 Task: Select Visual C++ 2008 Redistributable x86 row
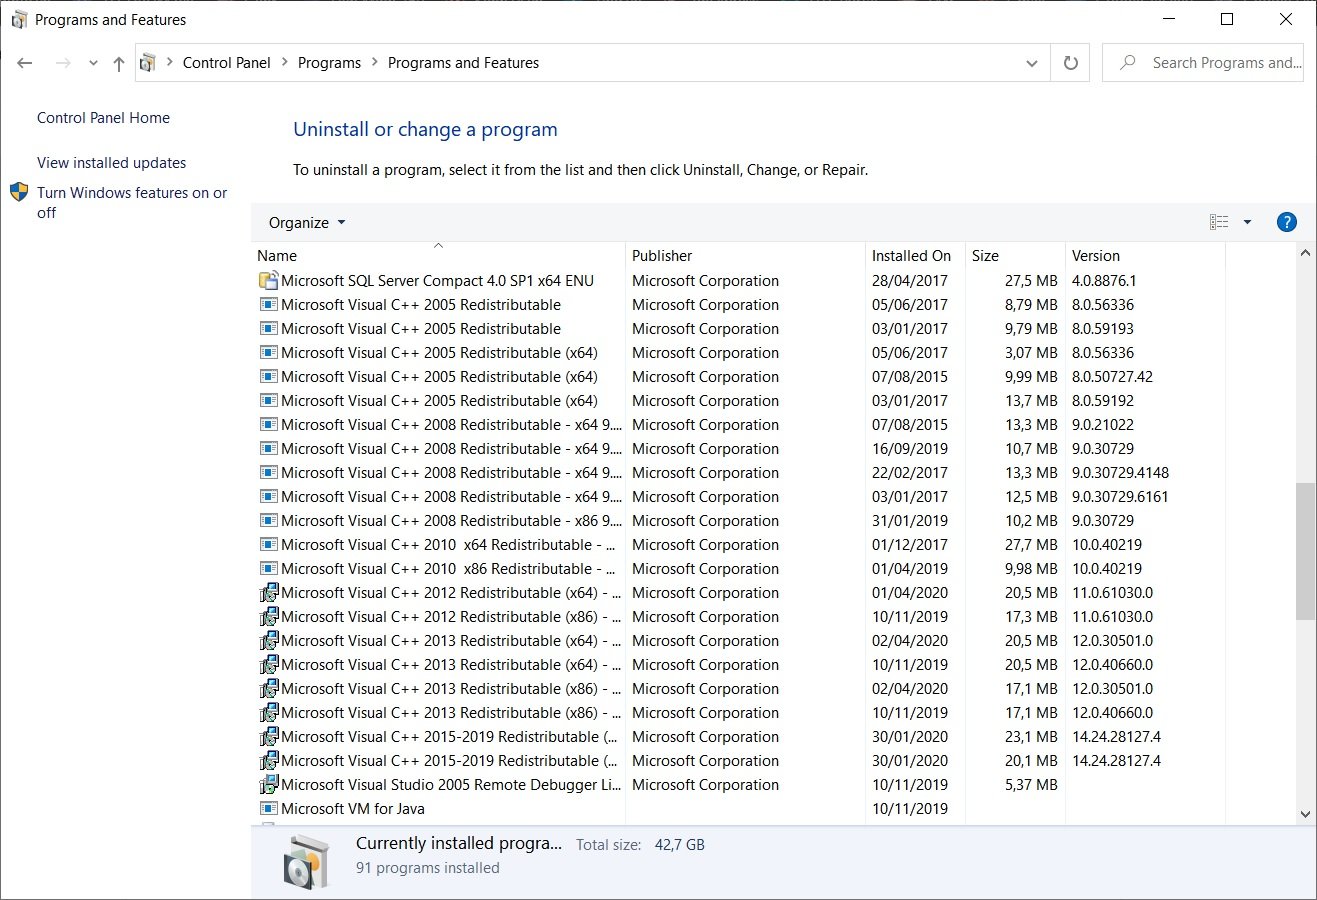coord(738,521)
